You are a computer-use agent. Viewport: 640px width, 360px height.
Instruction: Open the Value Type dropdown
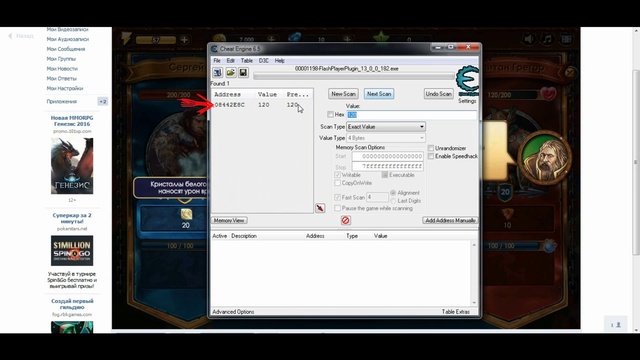[x=386, y=138]
